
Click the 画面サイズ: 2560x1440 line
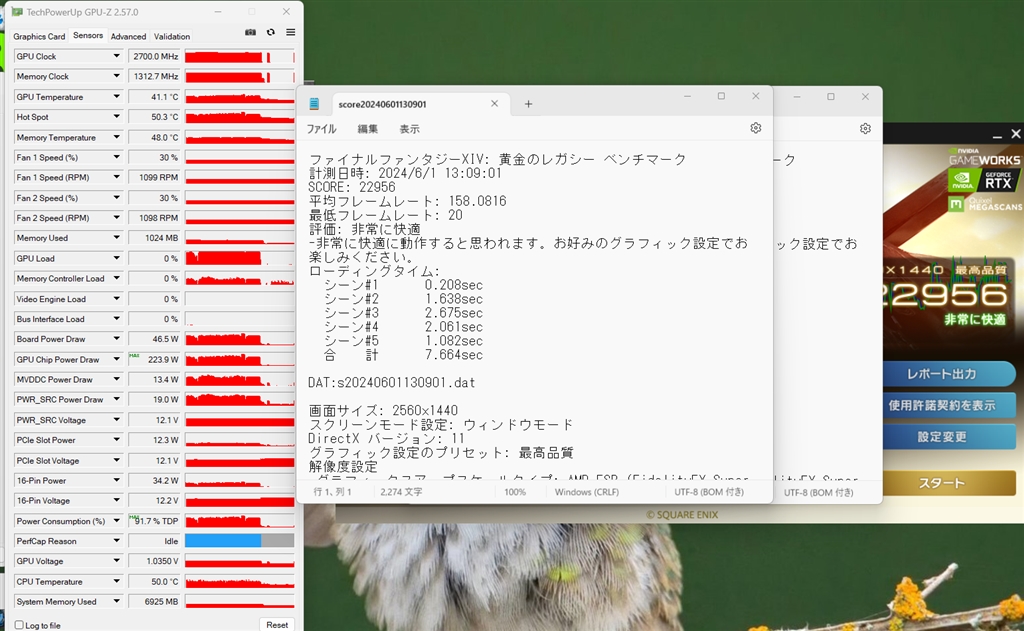[x=383, y=411]
